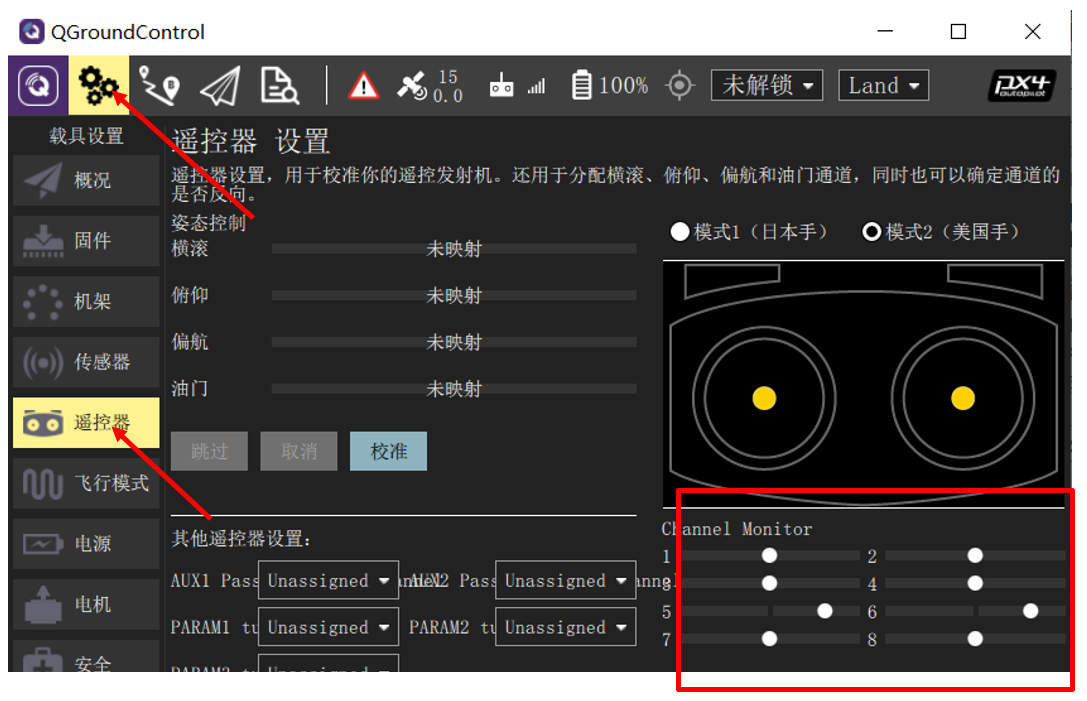
Task: Click the RC signal strength indicator
Action: click(518, 87)
